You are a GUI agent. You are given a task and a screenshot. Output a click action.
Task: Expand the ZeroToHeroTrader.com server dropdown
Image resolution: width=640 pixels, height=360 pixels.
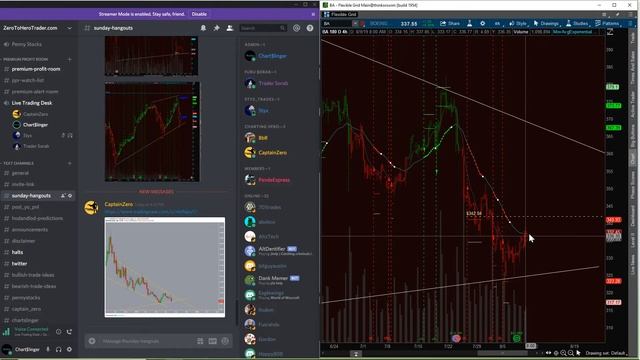coord(69,28)
